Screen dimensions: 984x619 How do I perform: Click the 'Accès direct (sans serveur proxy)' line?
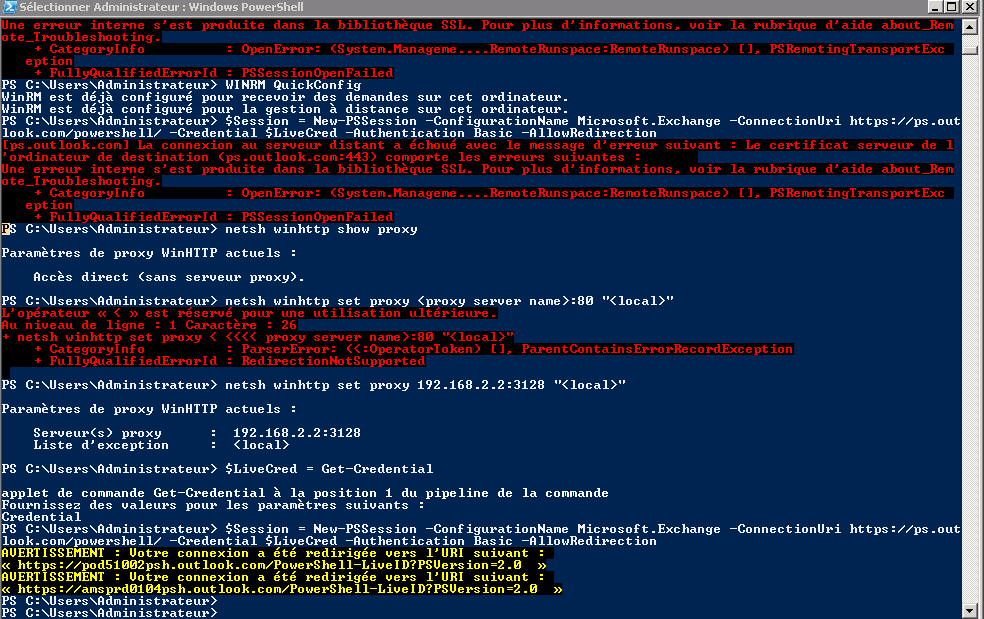point(169,277)
